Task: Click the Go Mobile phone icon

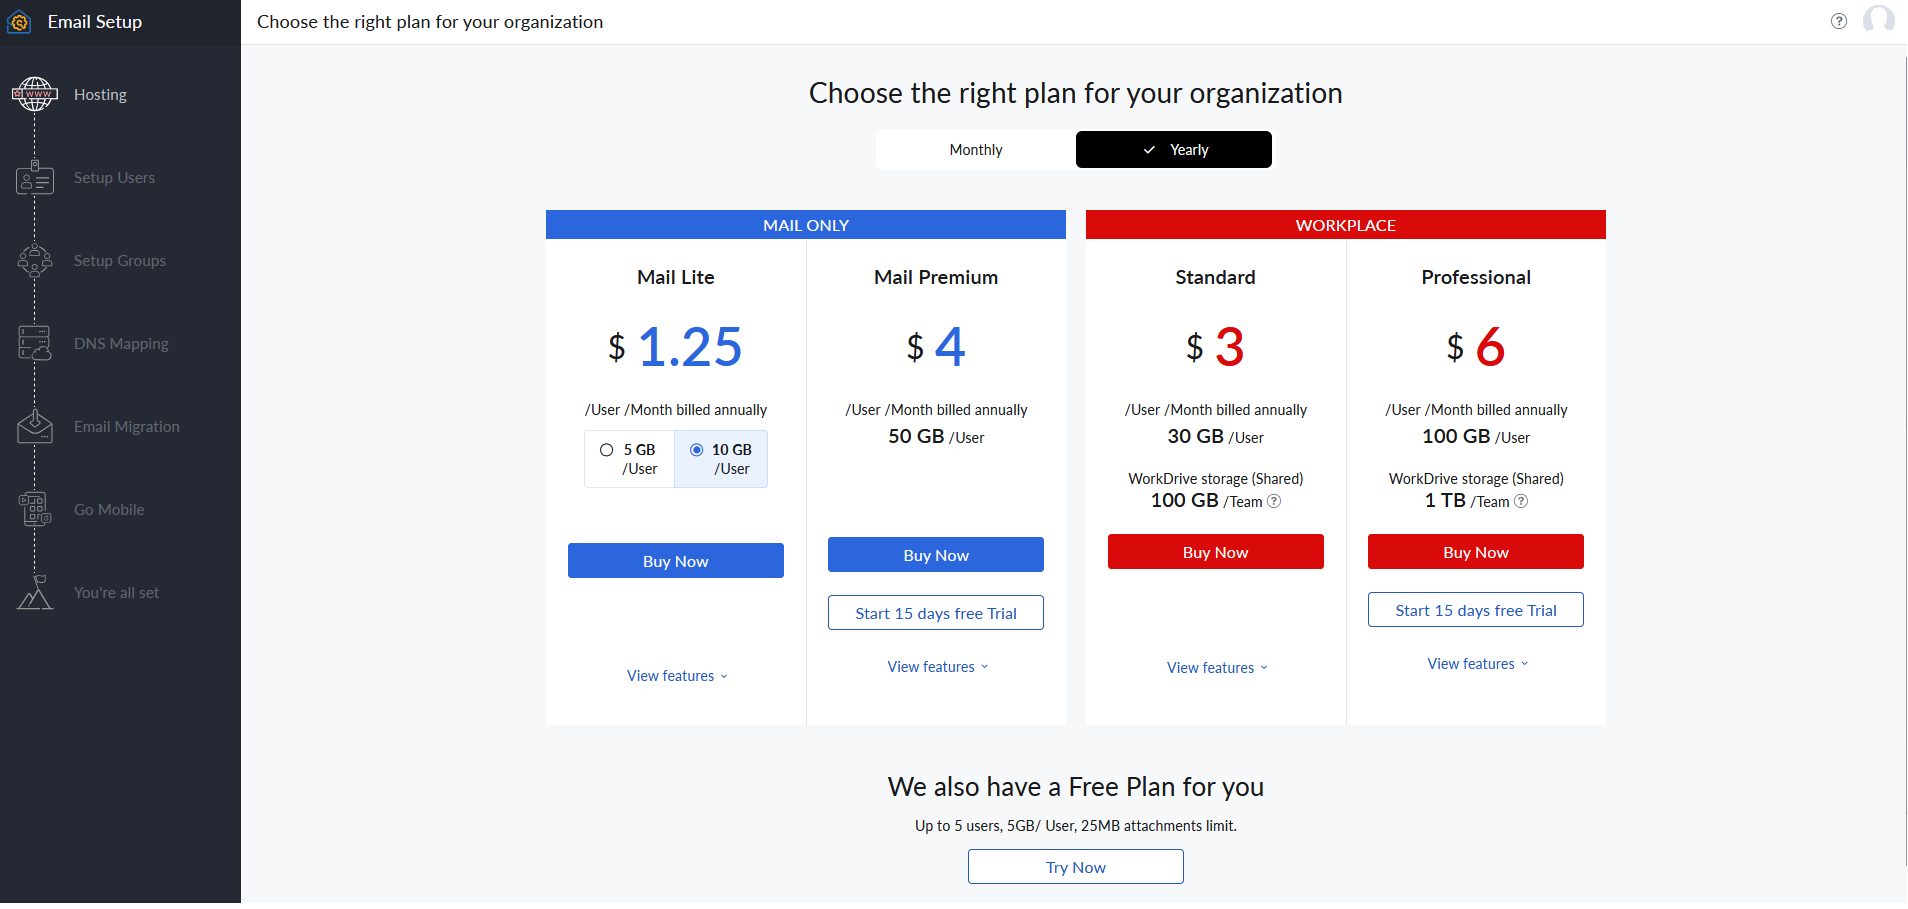Action: pos(35,509)
